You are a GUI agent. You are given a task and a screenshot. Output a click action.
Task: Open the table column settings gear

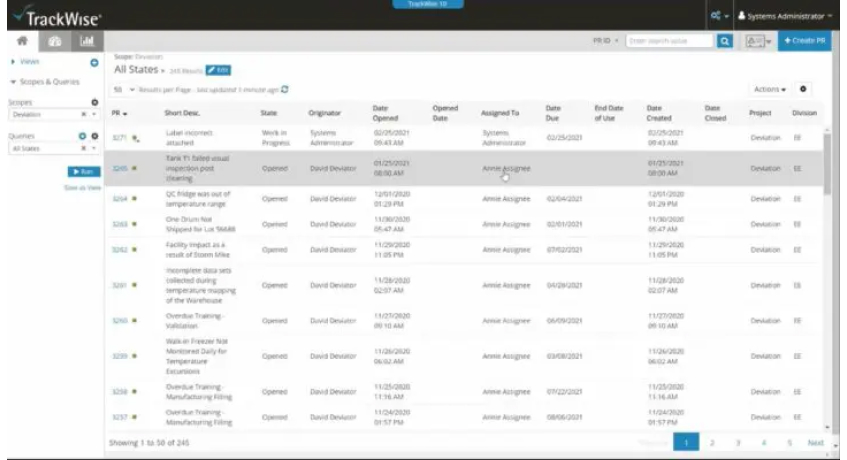click(804, 89)
